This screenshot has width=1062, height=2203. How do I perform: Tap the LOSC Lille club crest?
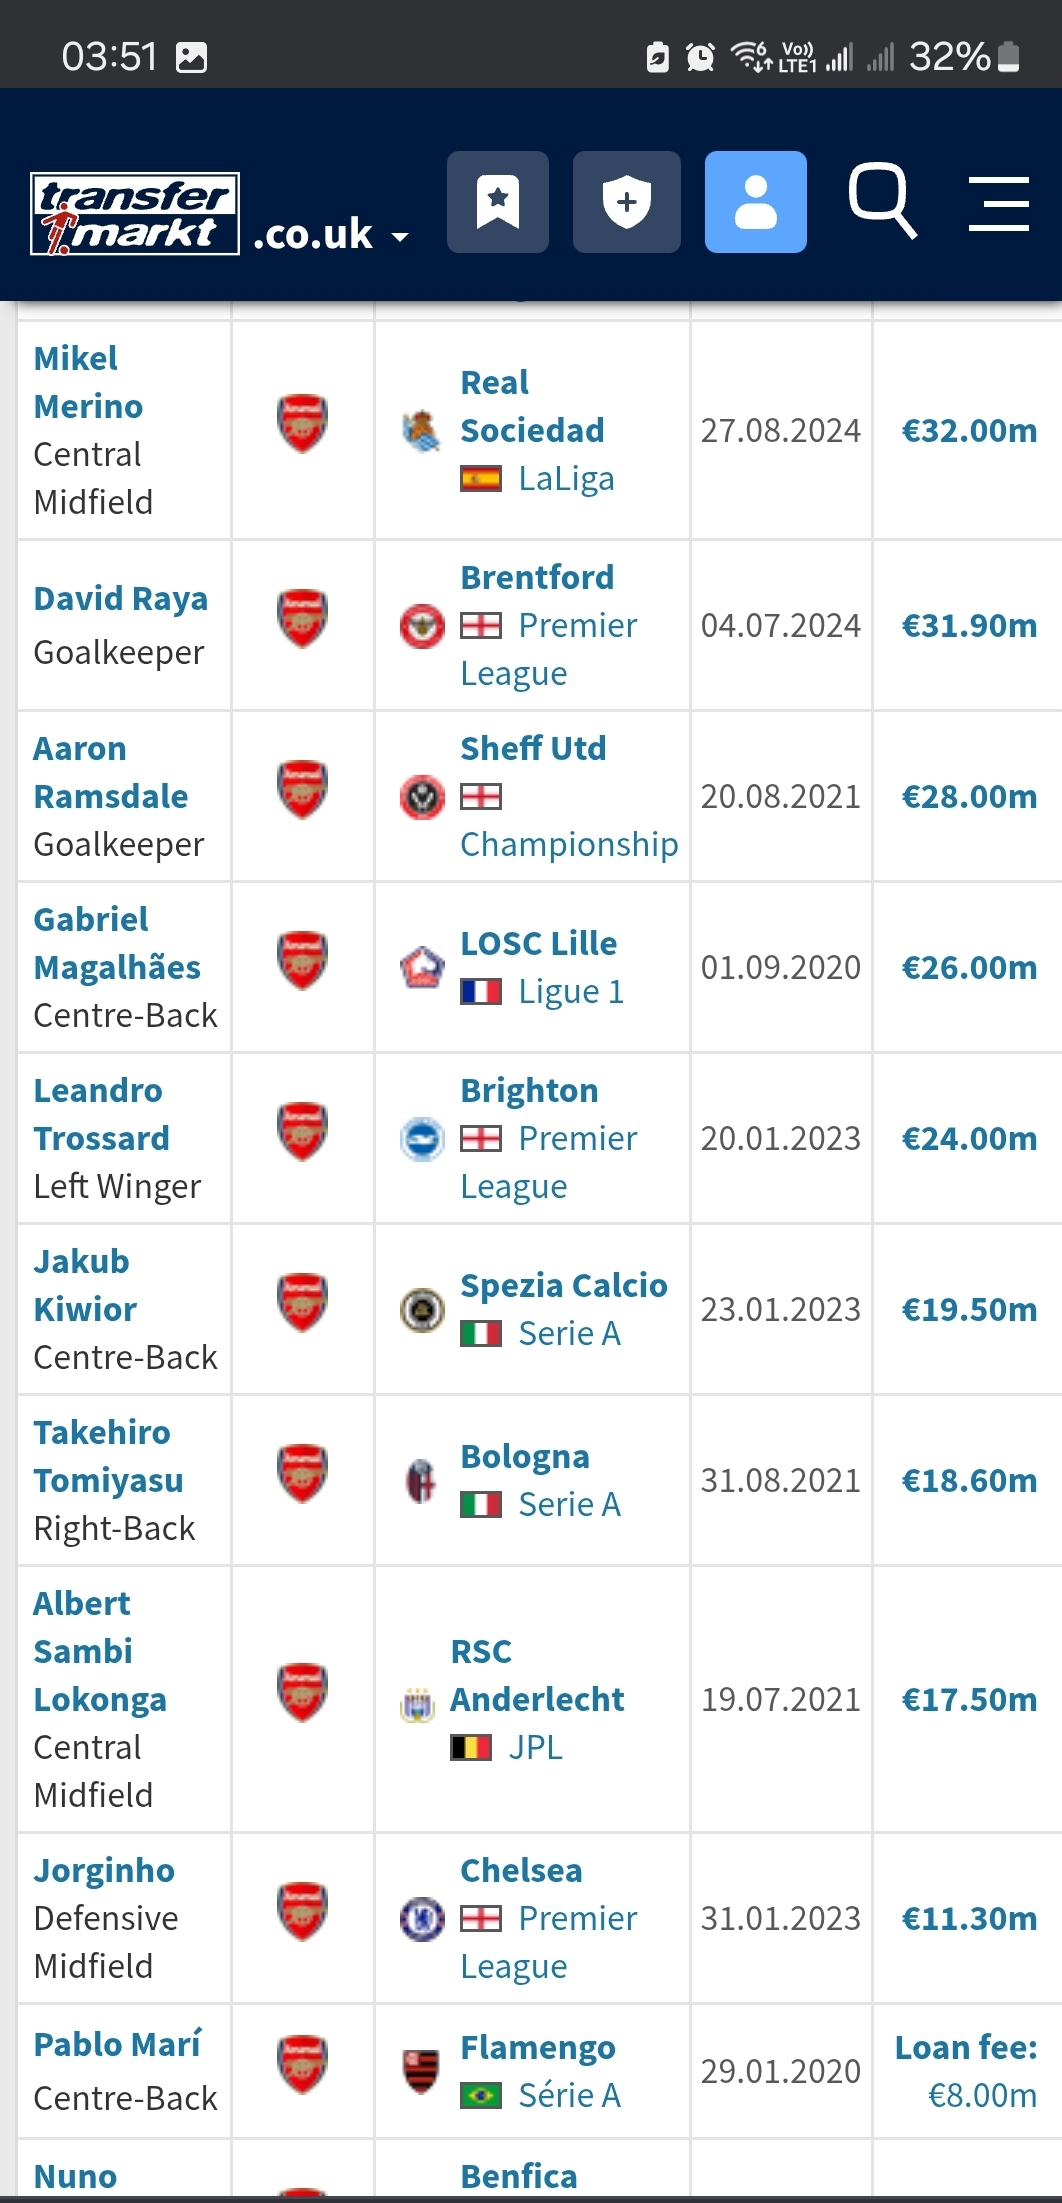coord(422,968)
